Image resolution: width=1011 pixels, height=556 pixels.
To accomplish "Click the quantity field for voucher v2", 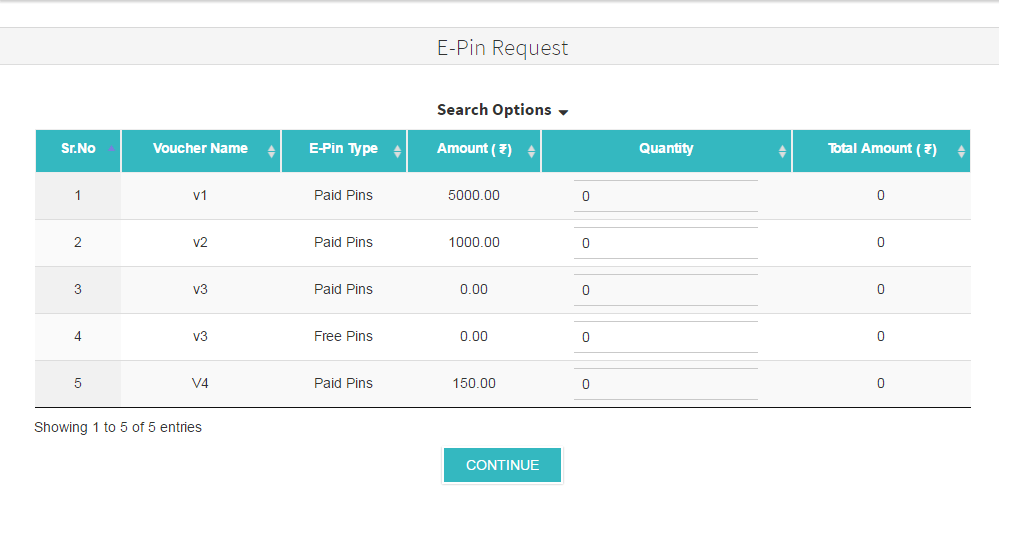I will (665, 243).
